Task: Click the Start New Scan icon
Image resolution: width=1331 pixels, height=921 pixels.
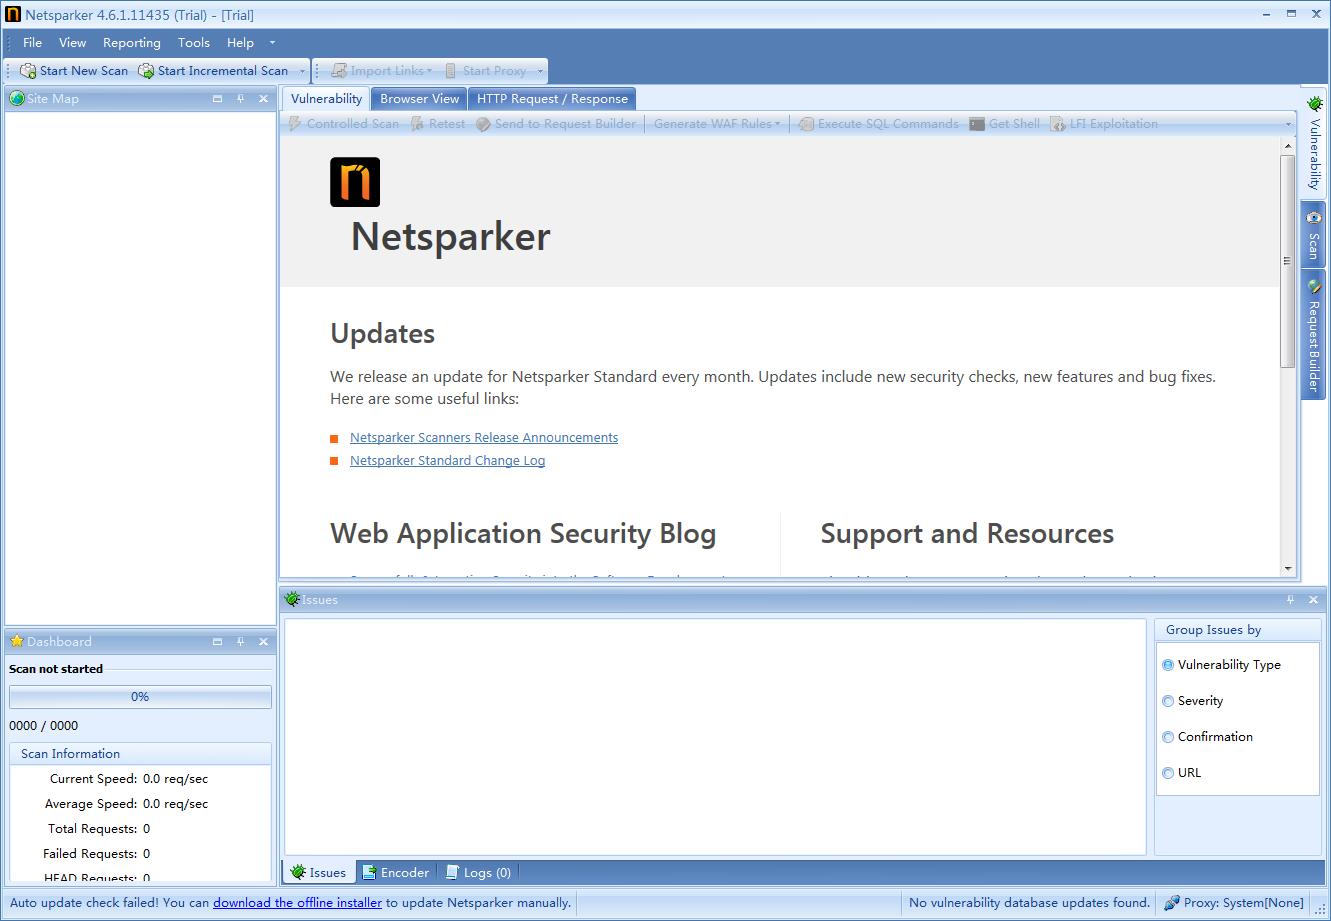Action: pyautogui.click(x=28, y=71)
